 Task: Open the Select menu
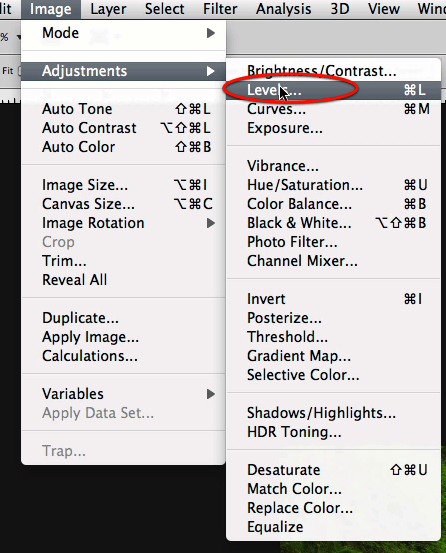click(164, 9)
